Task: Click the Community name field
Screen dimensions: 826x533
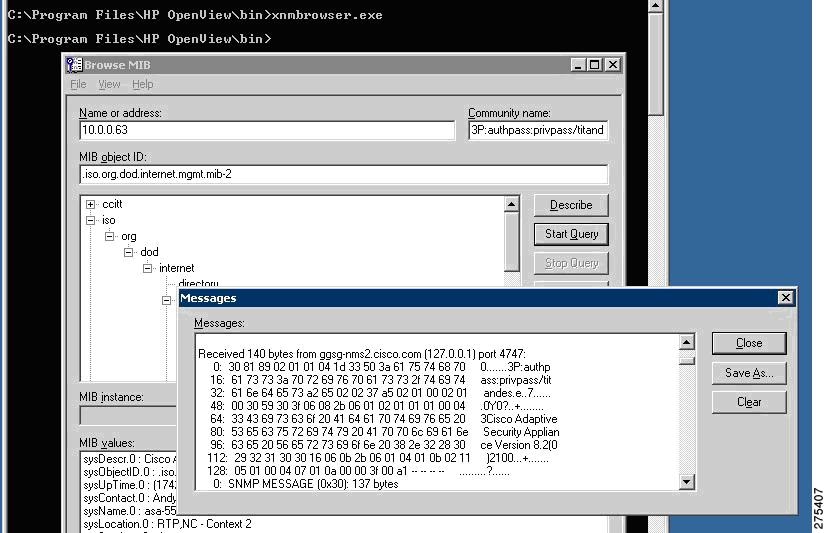Action: click(x=538, y=130)
